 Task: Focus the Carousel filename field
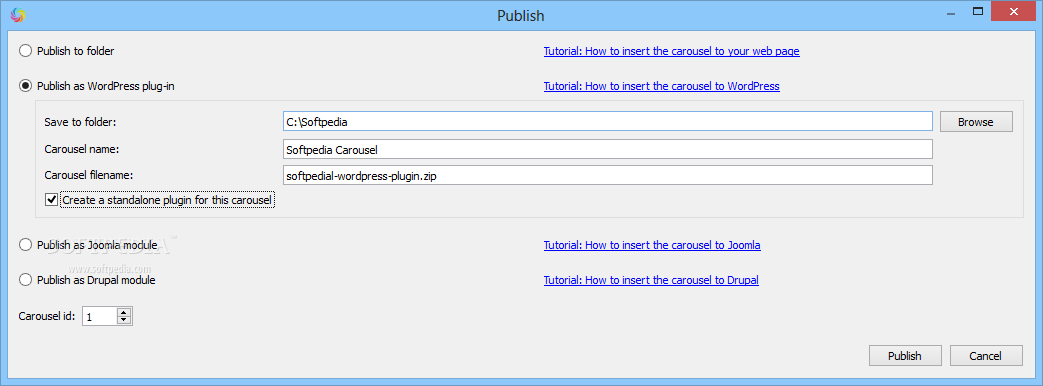607,175
